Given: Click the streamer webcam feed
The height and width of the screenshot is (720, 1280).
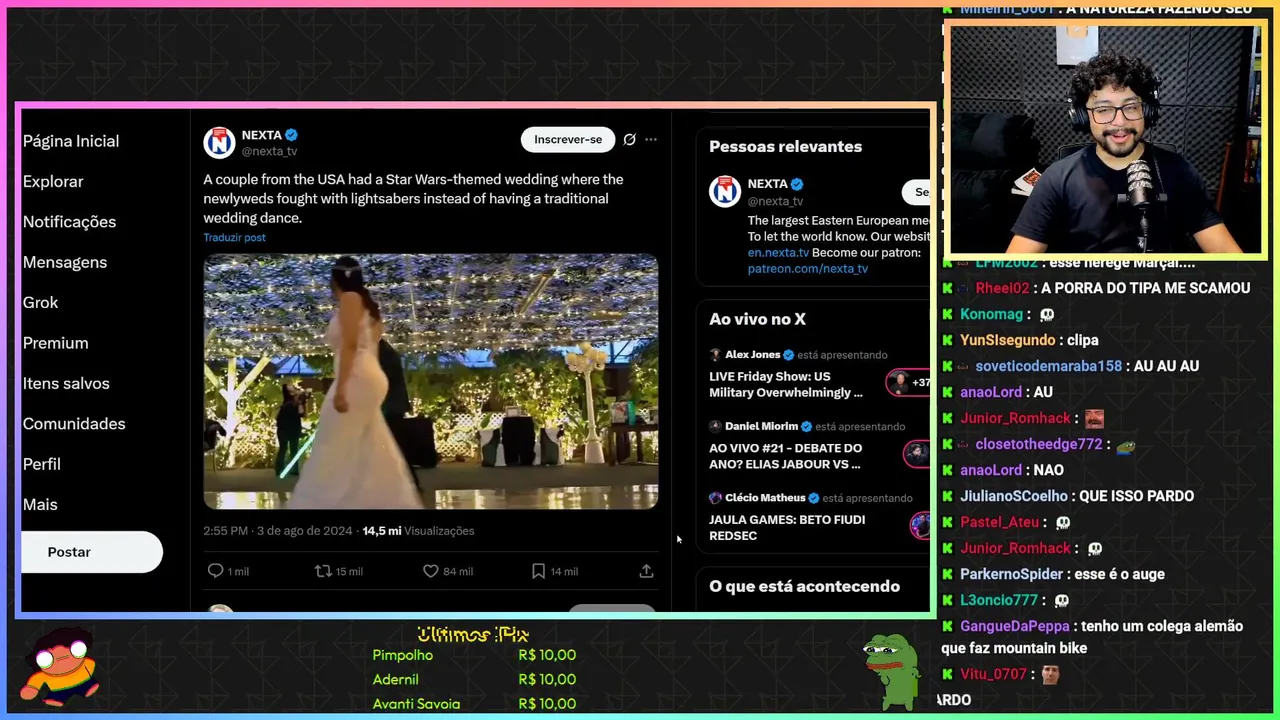Looking at the screenshot, I should (x=1105, y=139).
